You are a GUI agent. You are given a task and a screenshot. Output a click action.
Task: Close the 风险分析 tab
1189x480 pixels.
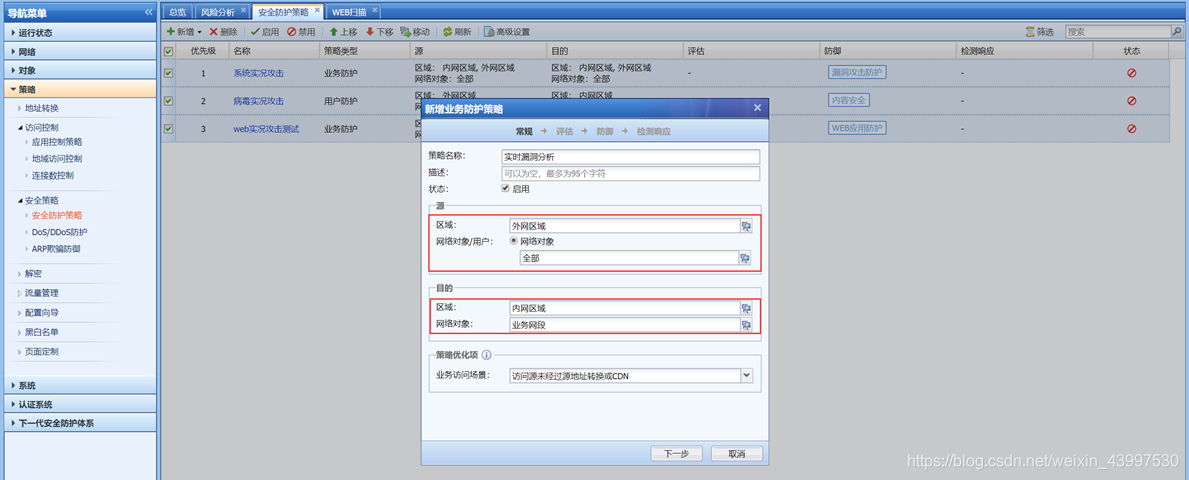tap(243, 11)
